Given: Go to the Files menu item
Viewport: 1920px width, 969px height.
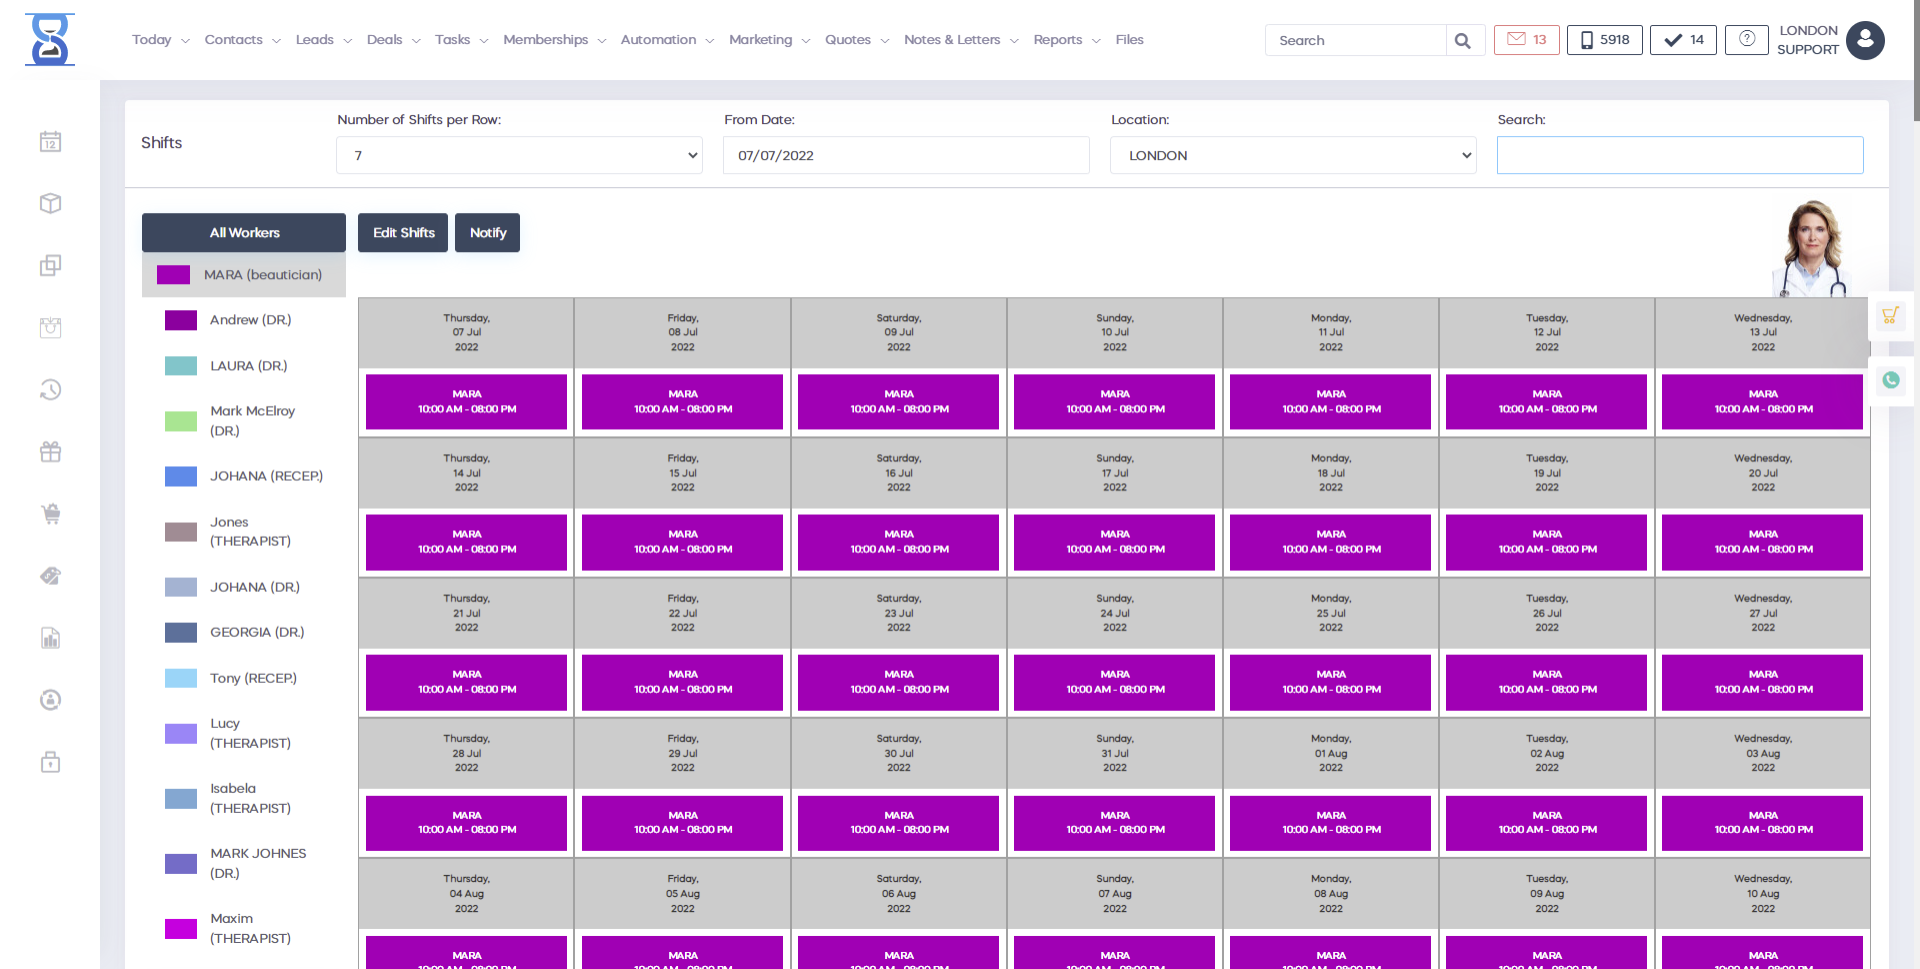Looking at the screenshot, I should coord(1129,40).
